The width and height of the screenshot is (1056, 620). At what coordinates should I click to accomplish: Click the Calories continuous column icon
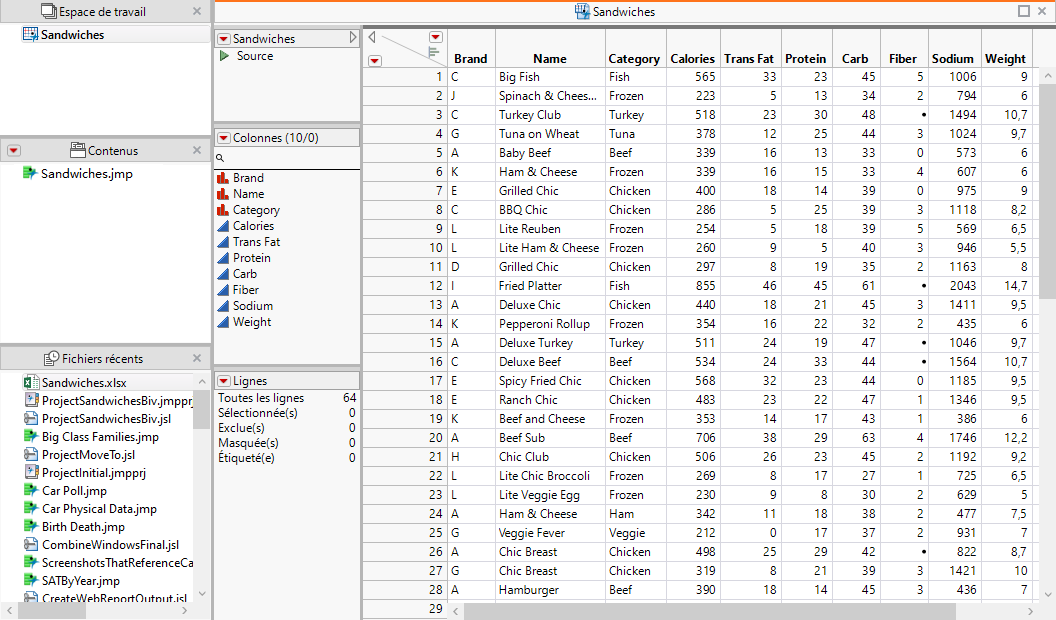pyautogui.click(x=223, y=226)
